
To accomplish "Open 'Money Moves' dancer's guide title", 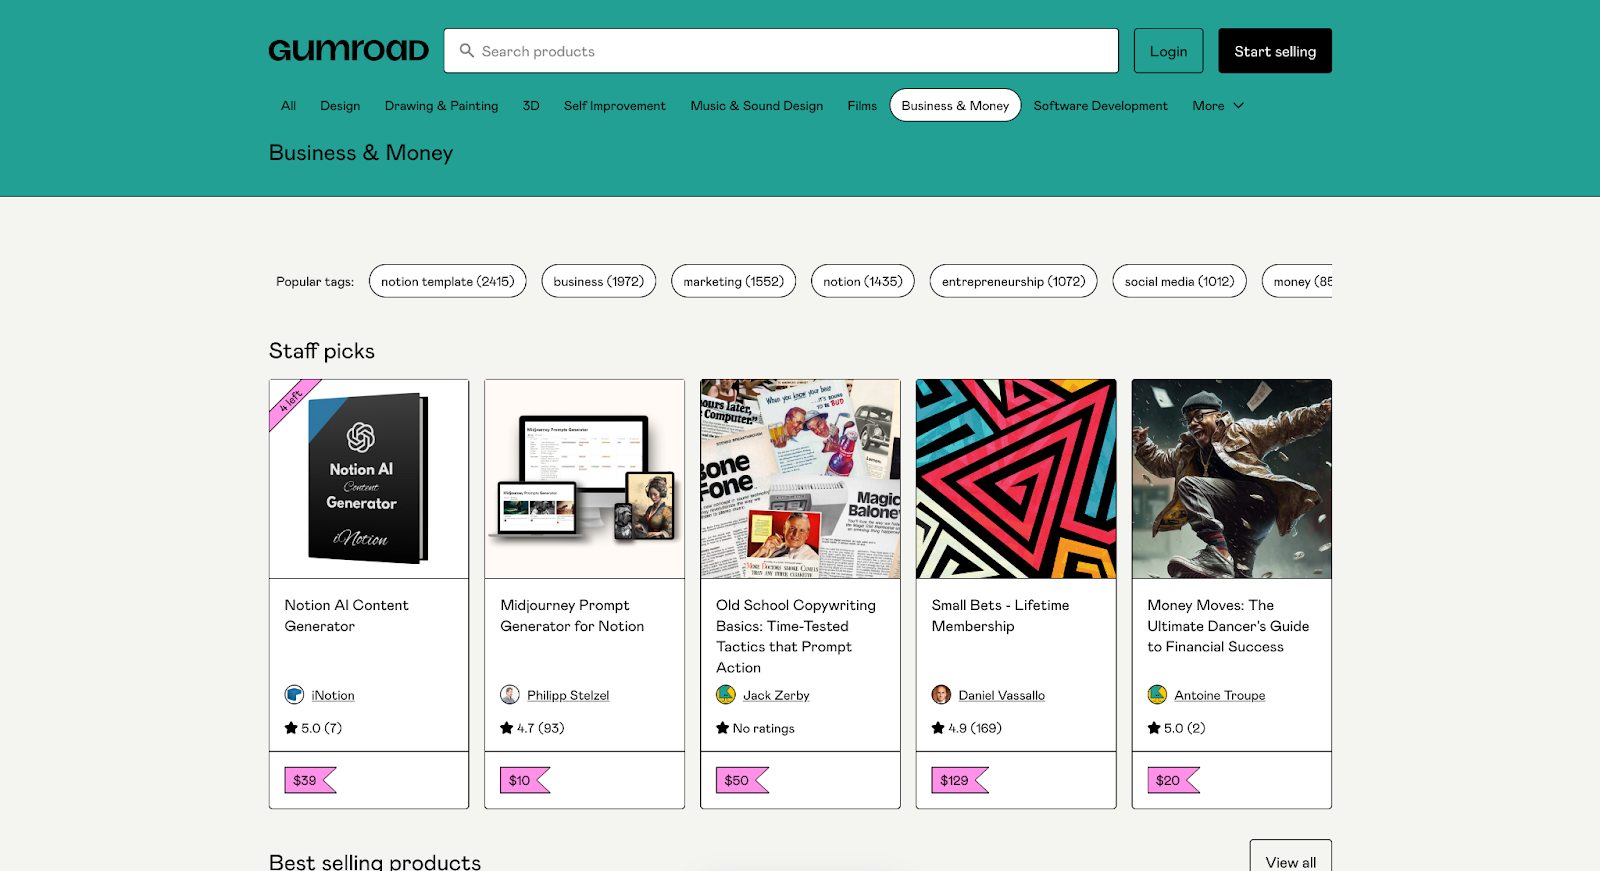I will coord(1228,626).
